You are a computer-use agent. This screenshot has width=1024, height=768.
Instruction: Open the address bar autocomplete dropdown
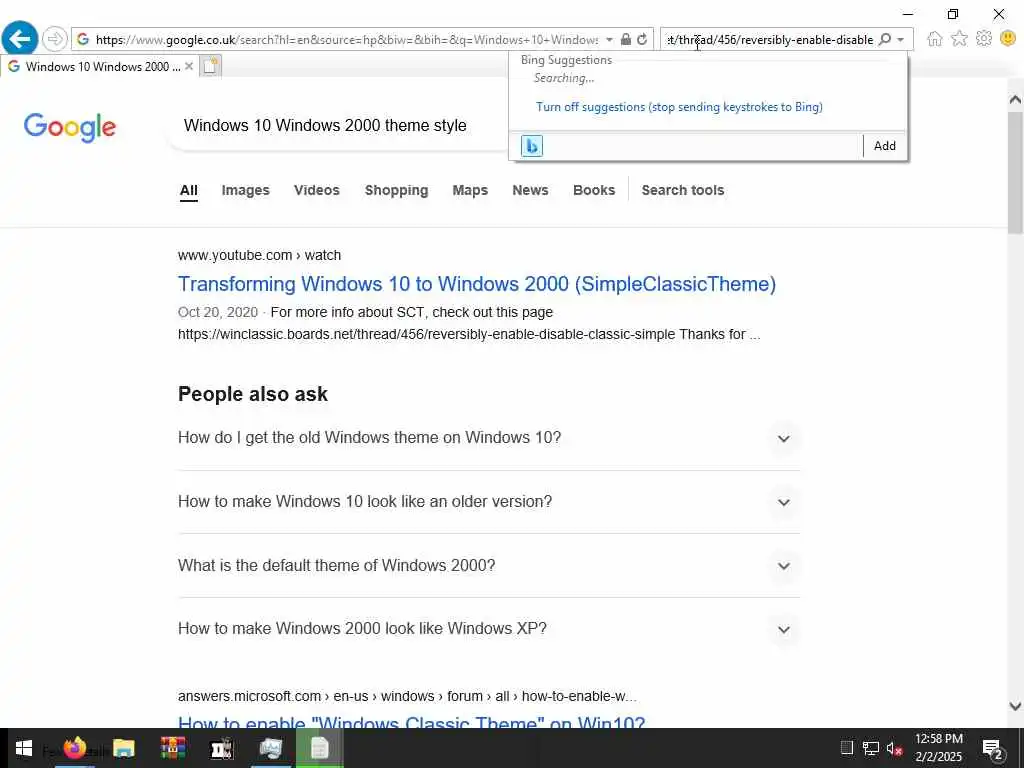click(609, 39)
